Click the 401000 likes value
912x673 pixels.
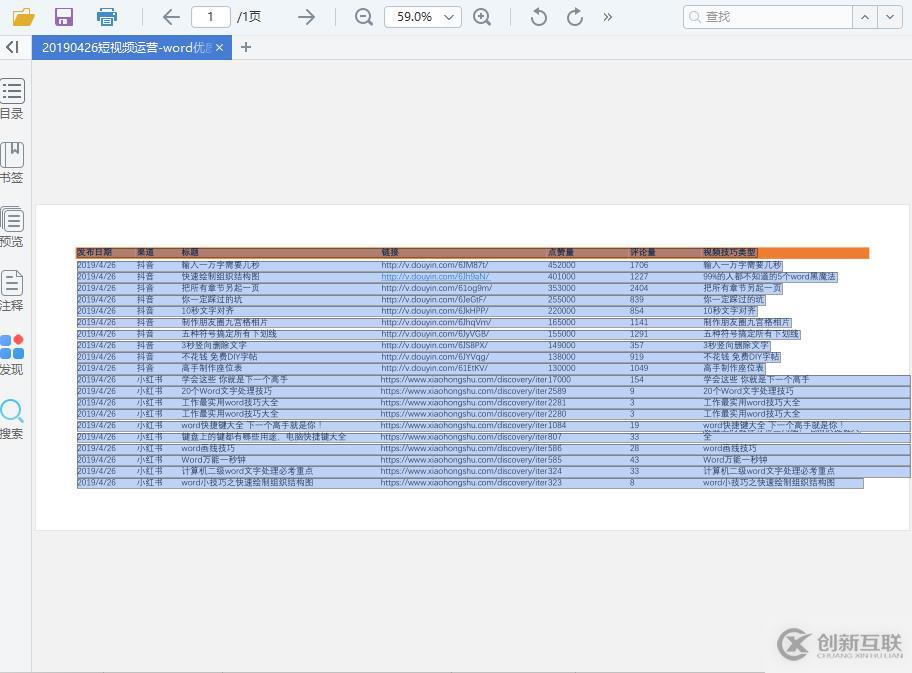point(561,276)
